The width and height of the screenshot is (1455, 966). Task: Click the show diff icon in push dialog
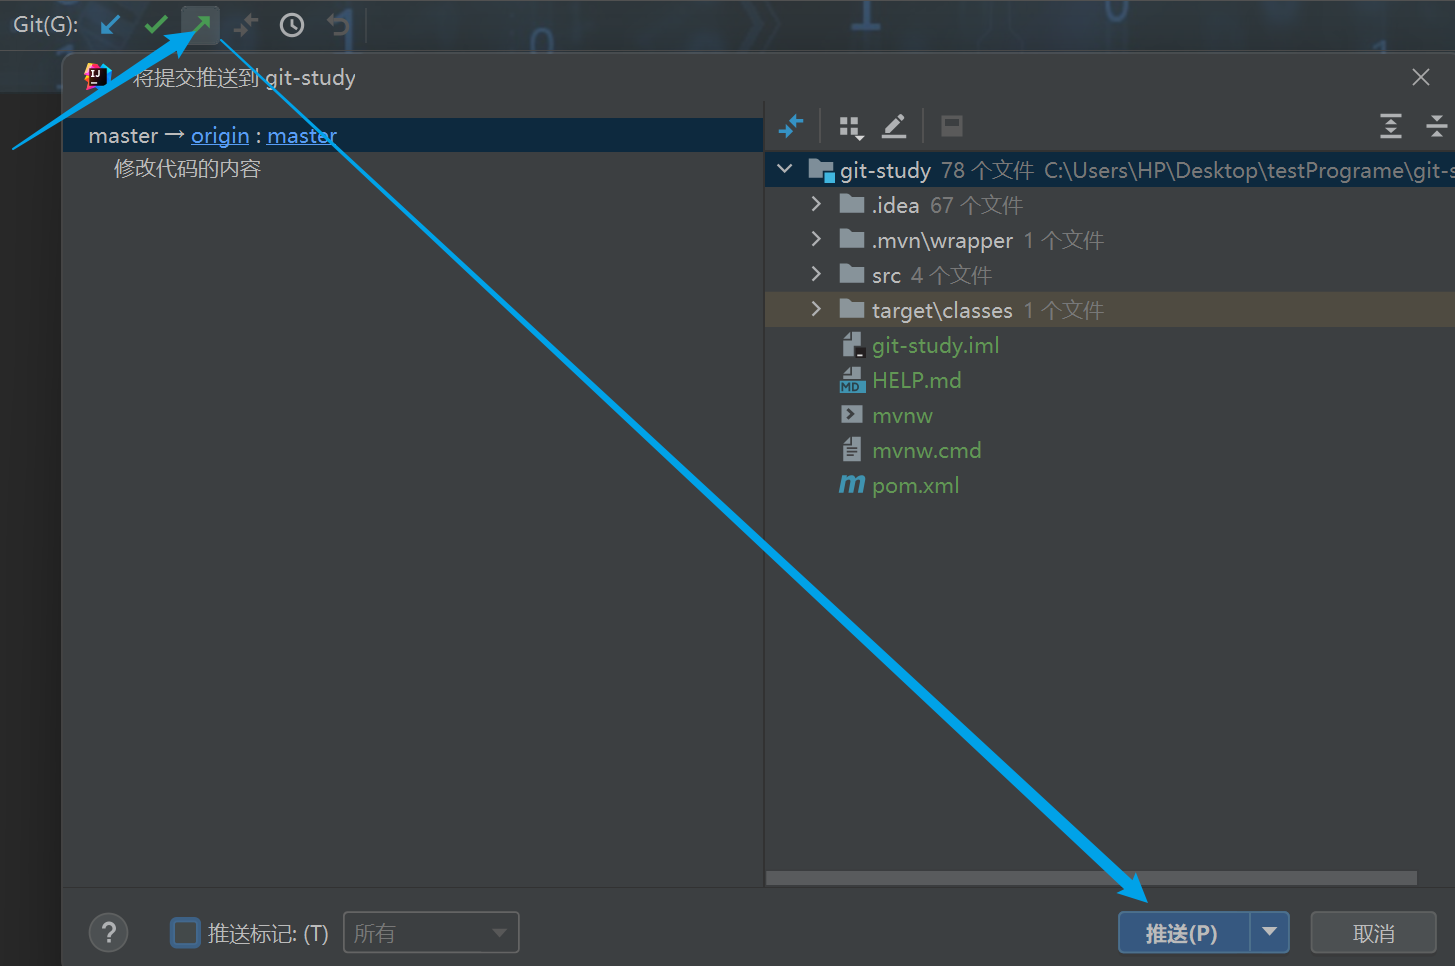point(791,126)
